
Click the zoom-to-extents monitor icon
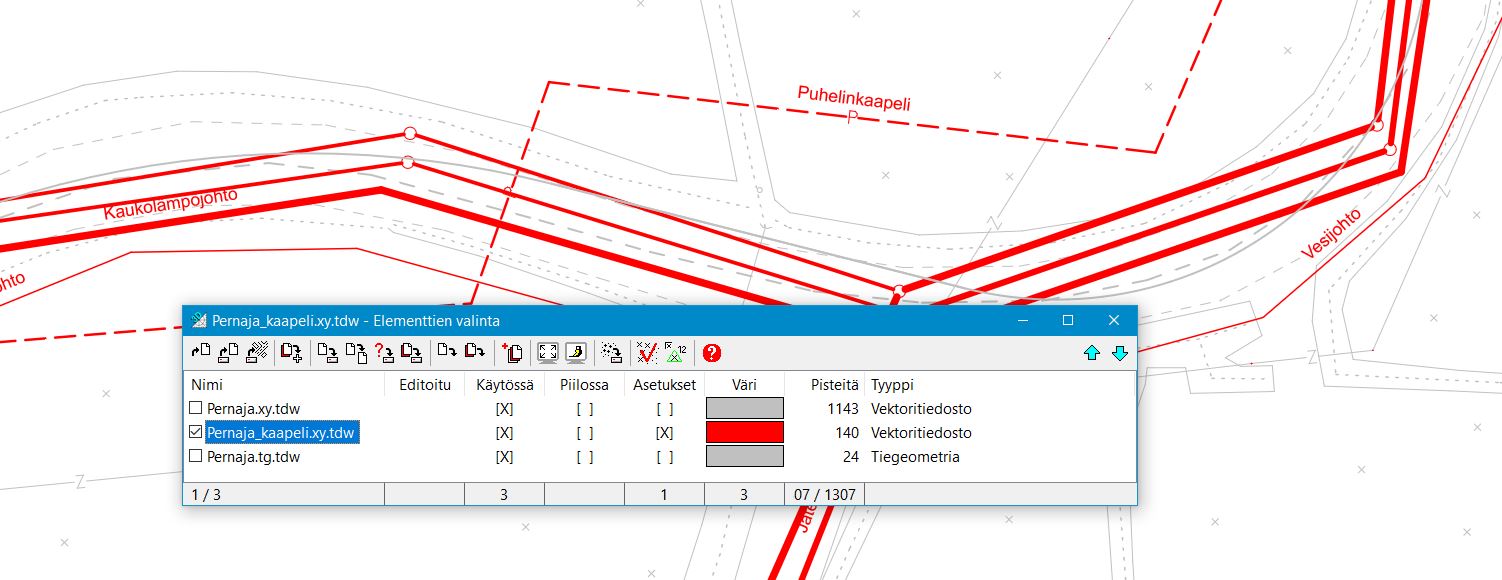(x=548, y=352)
